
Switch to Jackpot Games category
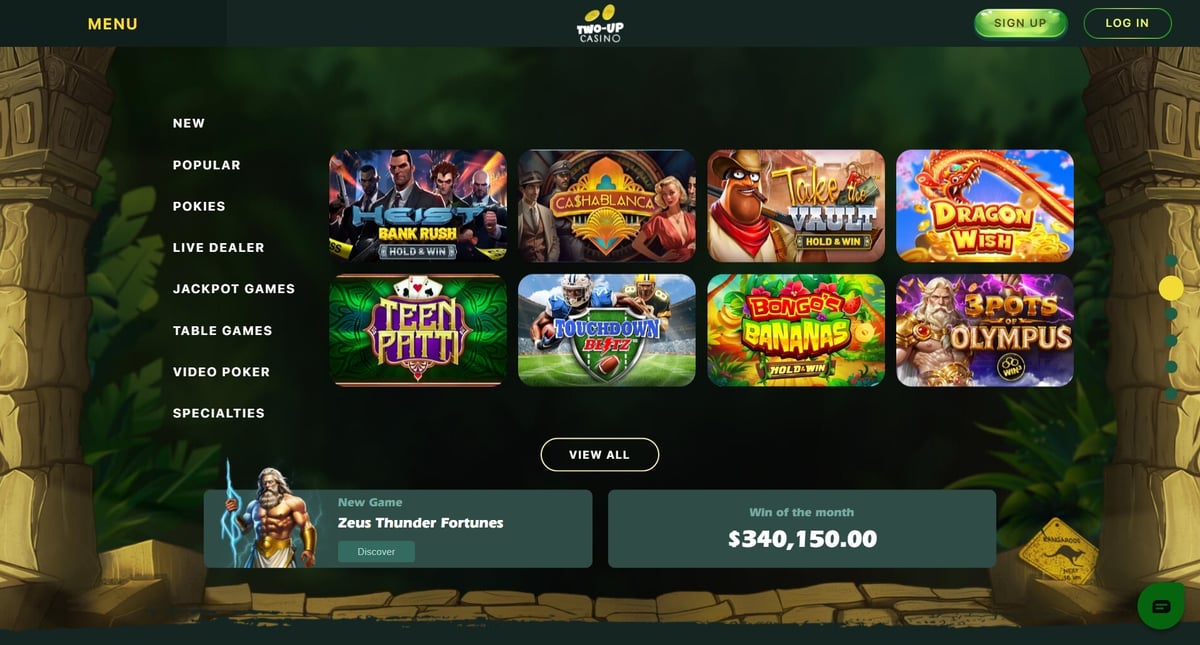click(x=234, y=288)
